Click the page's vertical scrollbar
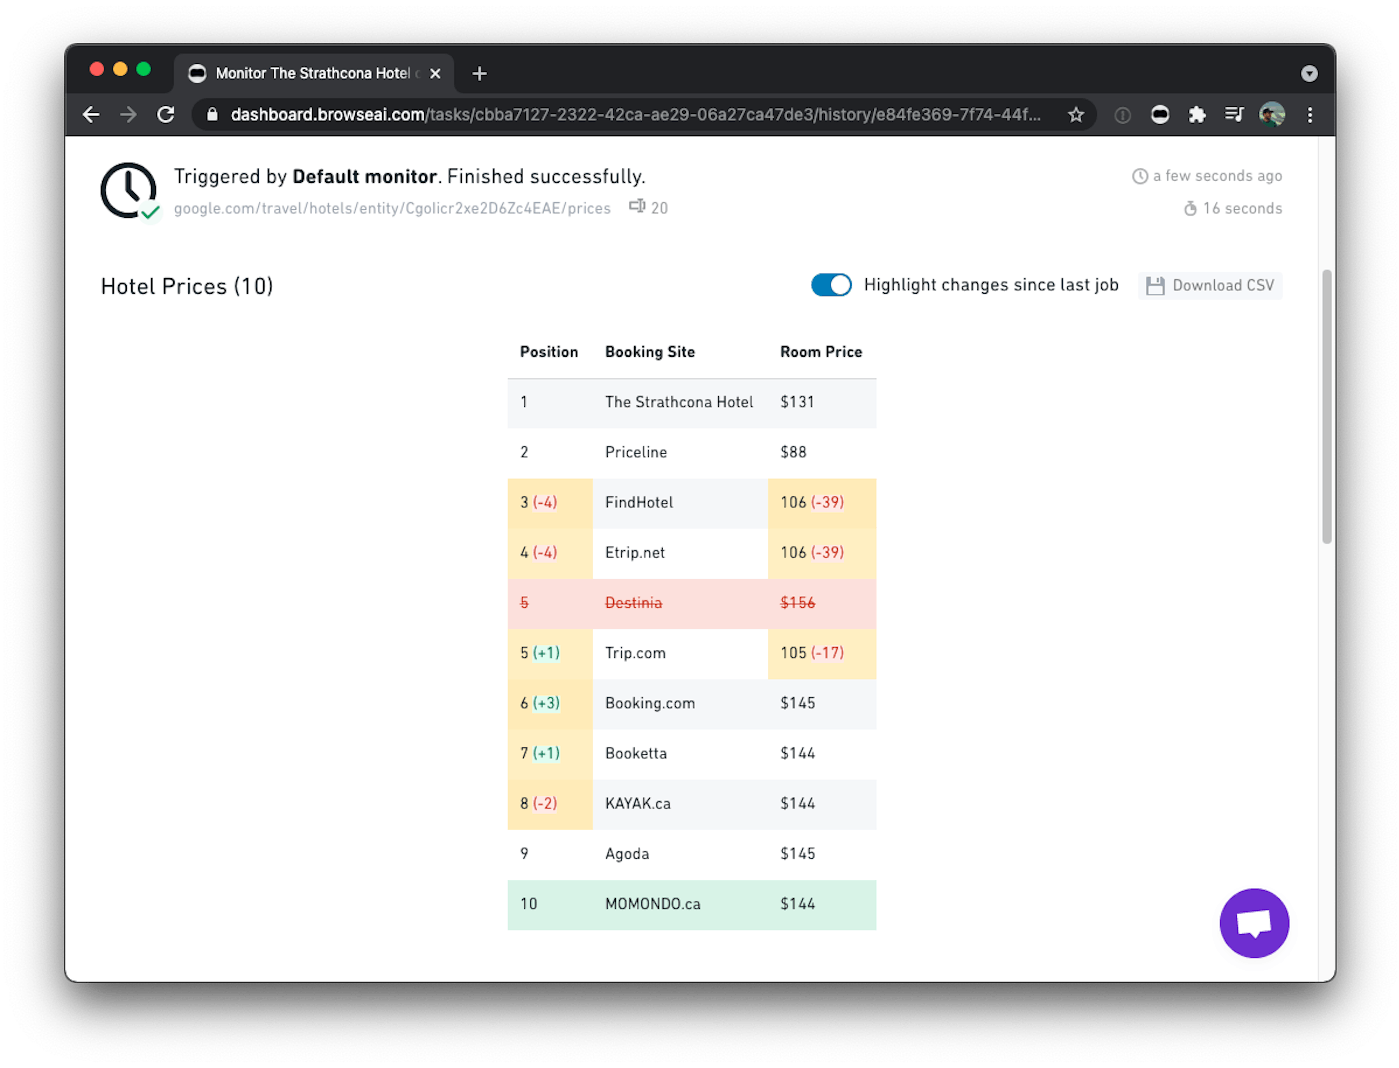The height and width of the screenshot is (1068, 1399). point(1327,406)
